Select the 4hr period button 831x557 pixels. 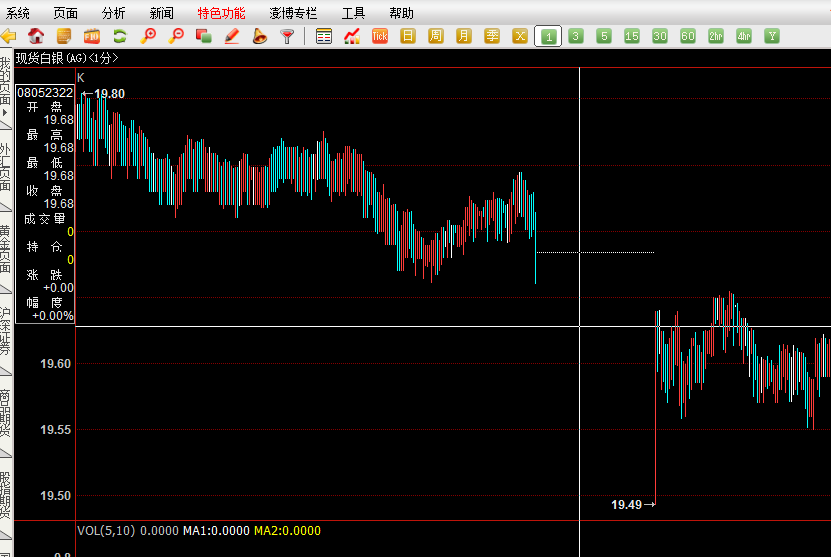[x=744, y=36]
